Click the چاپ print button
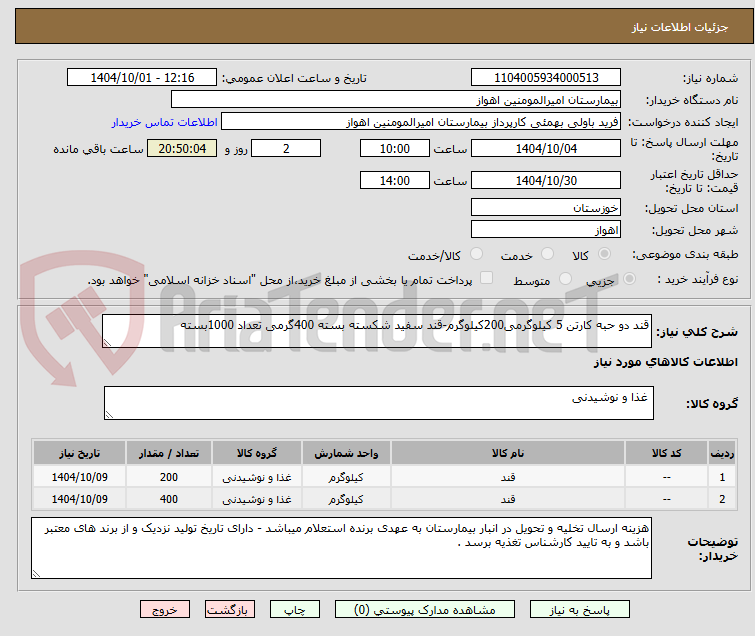The width and height of the screenshot is (755, 636). tap(295, 610)
